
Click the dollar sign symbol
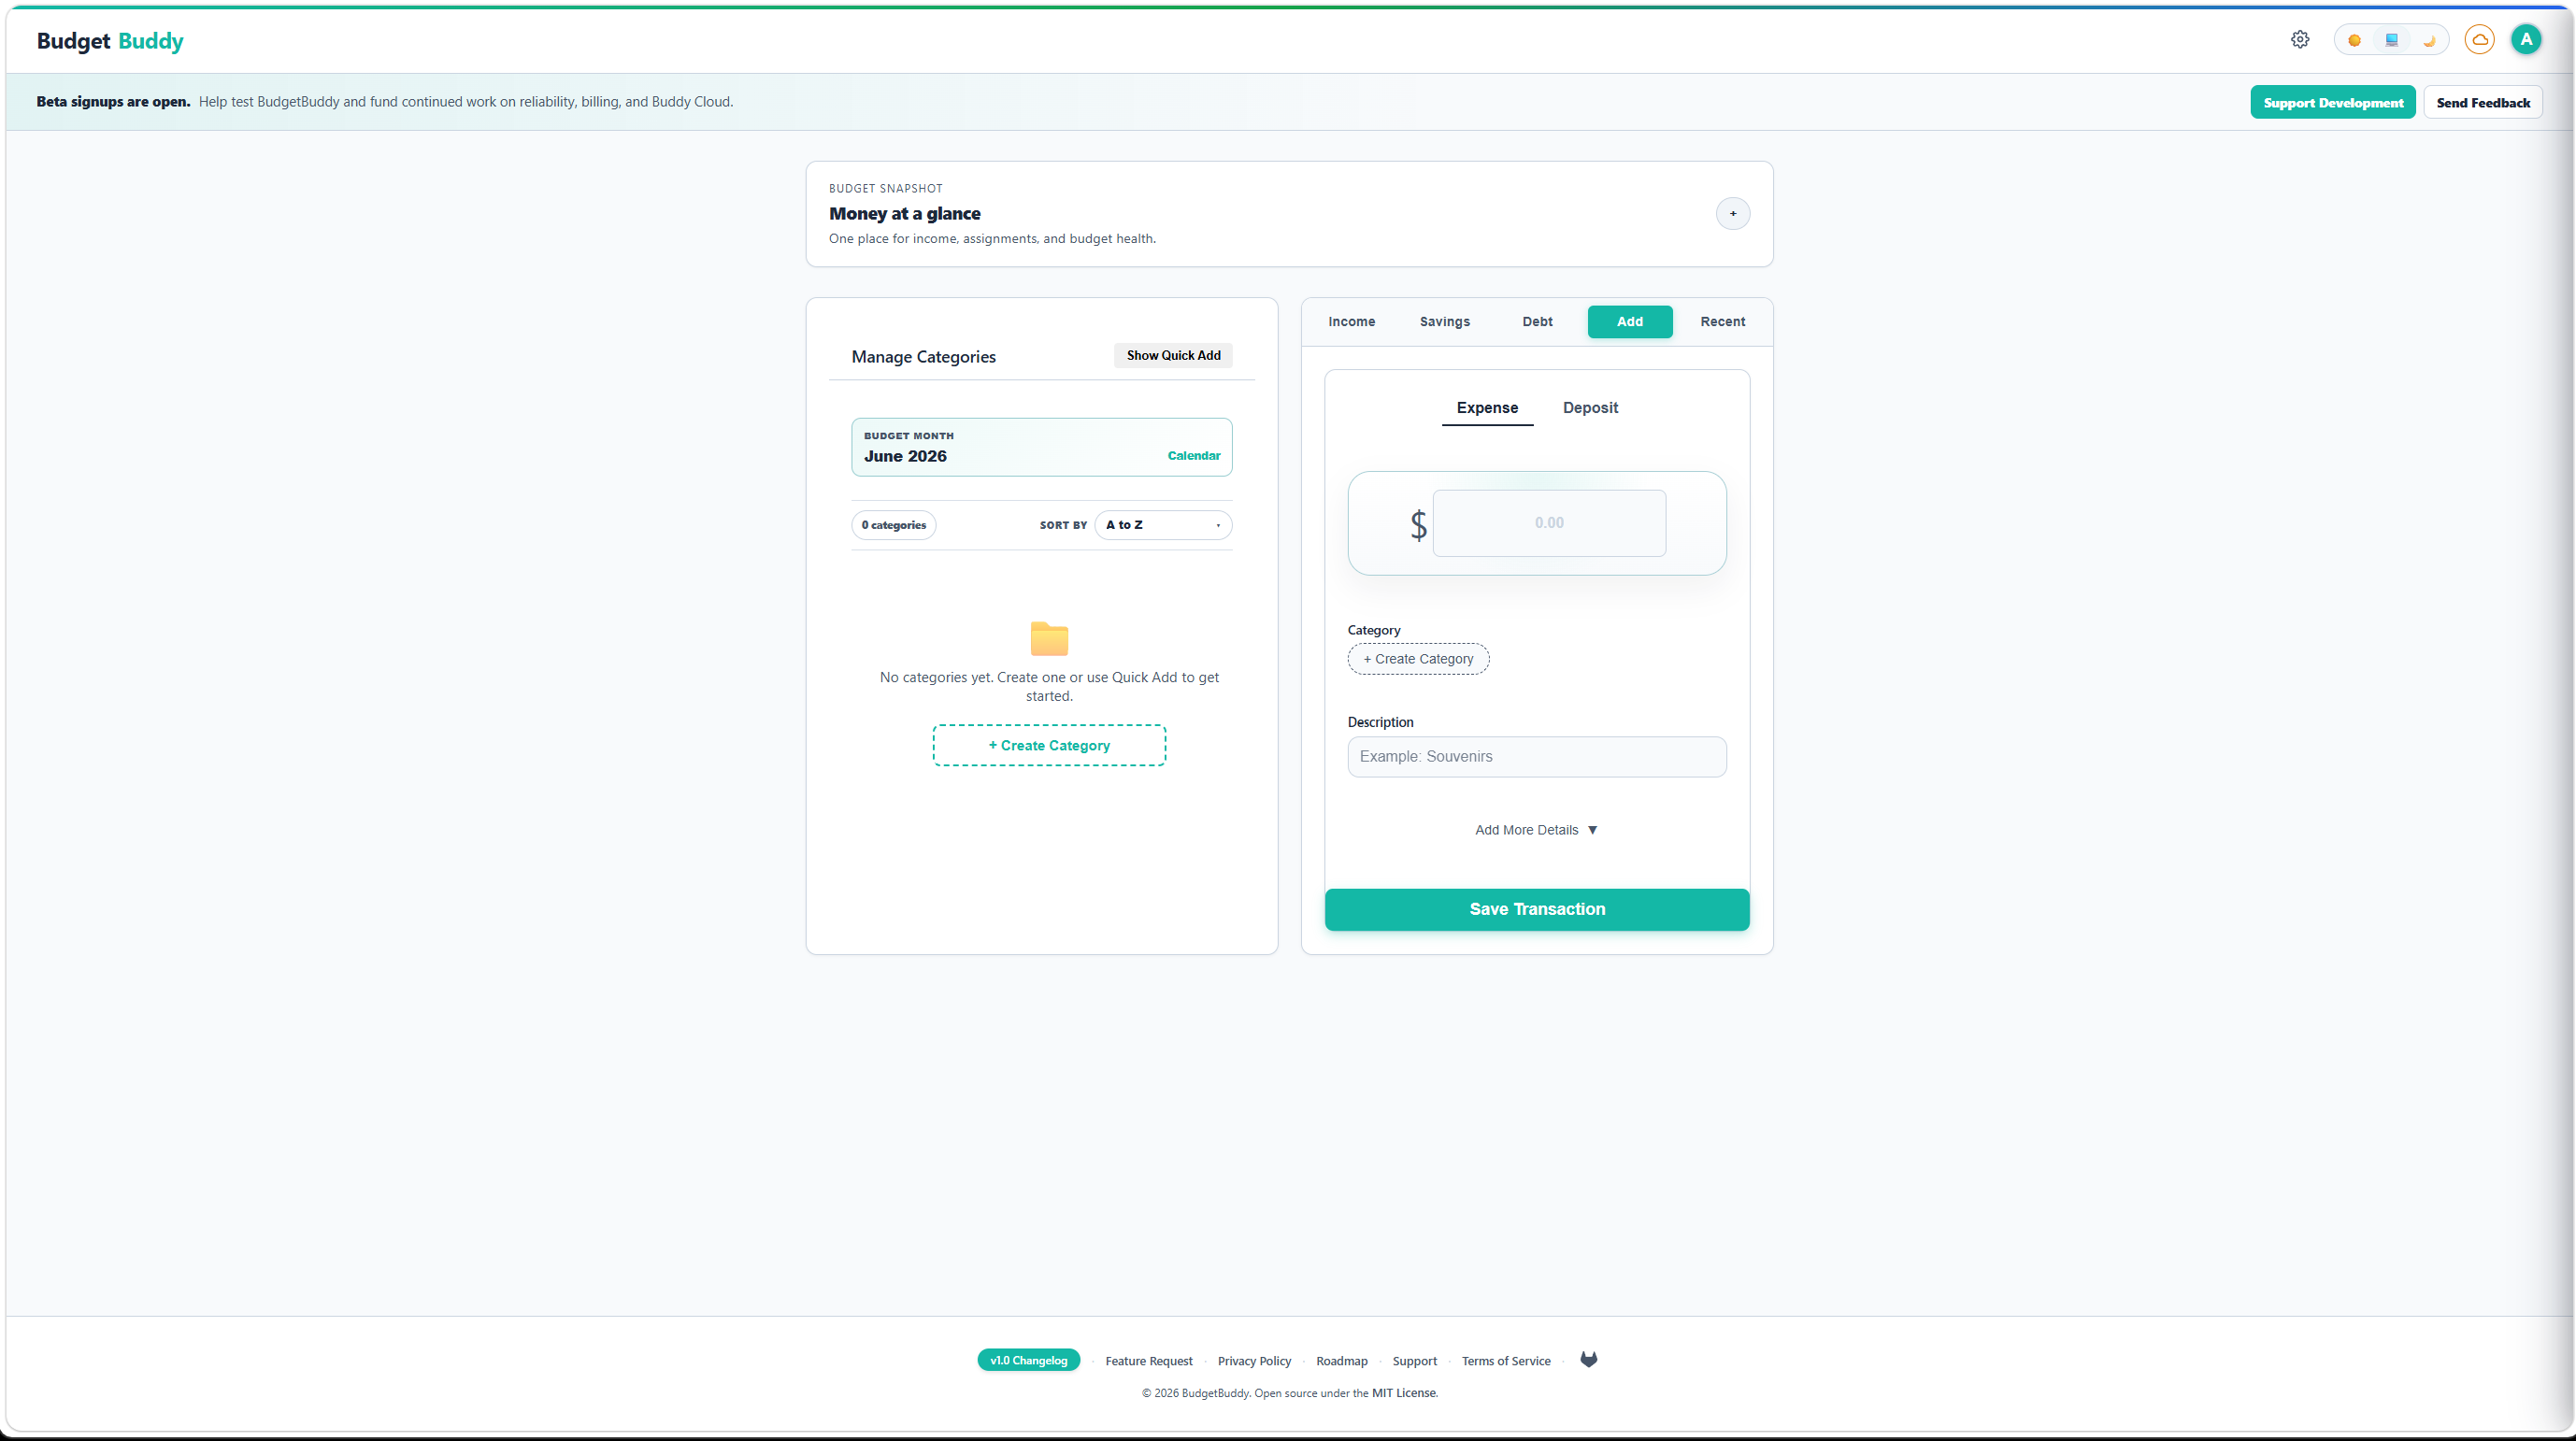[x=1418, y=525]
